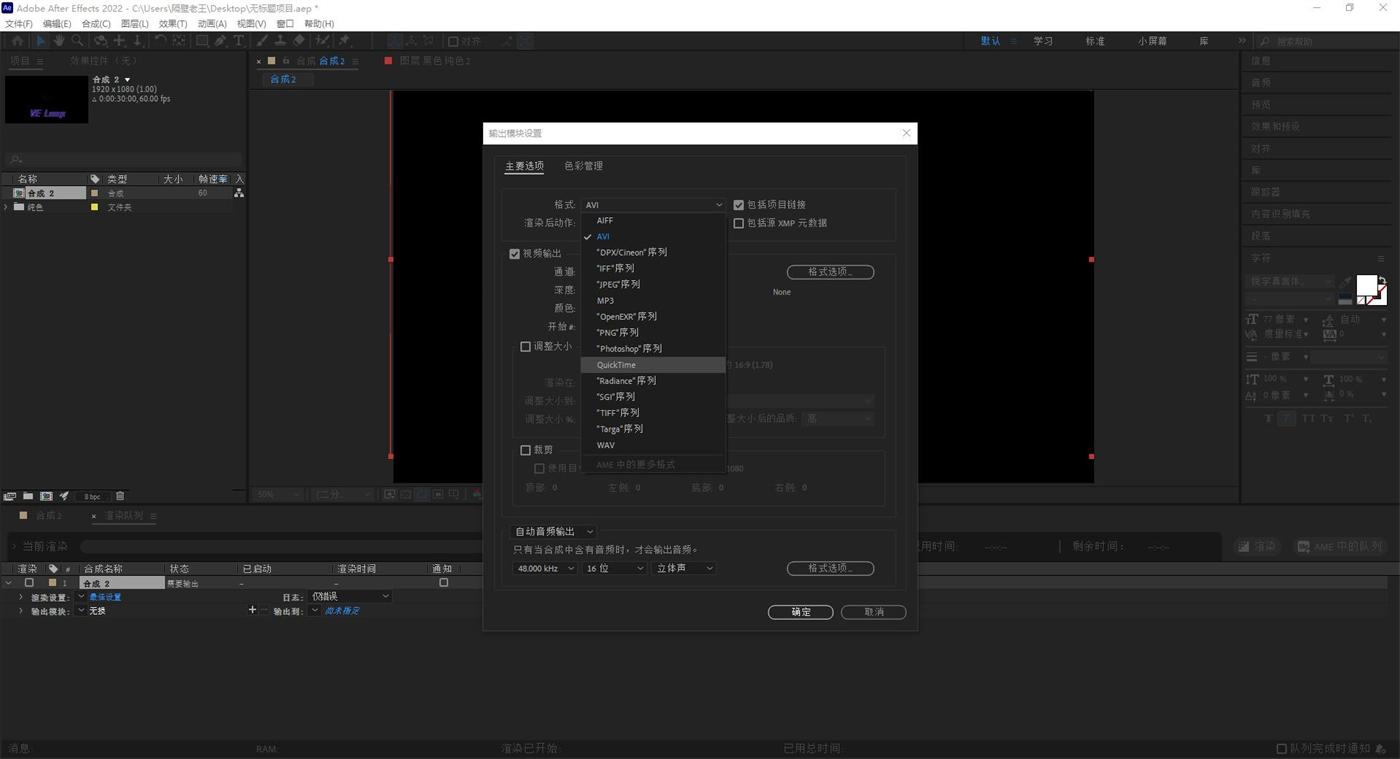Enable 裁剪 checkbox
Viewport: 1400px width, 759px height.
tap(526, 450)
